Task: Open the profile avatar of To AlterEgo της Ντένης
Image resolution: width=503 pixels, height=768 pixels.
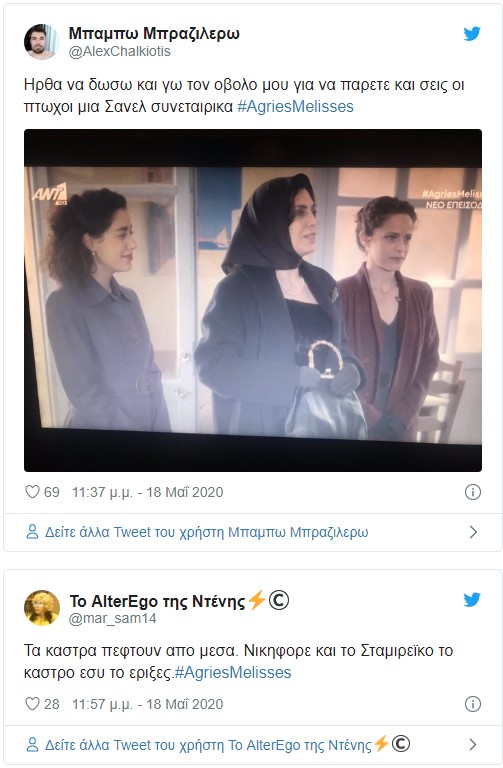Action: [42, 608]
